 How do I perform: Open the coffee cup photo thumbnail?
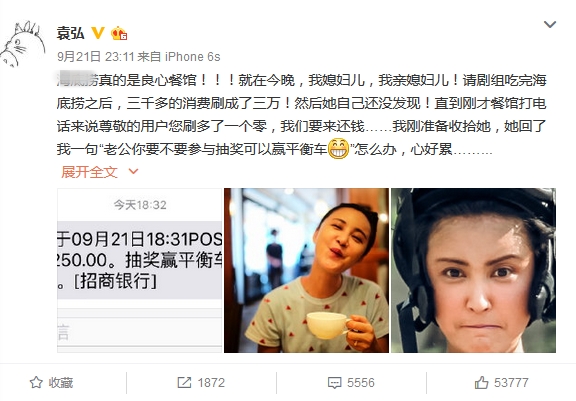pyautogui.click(x=306, y=271)
